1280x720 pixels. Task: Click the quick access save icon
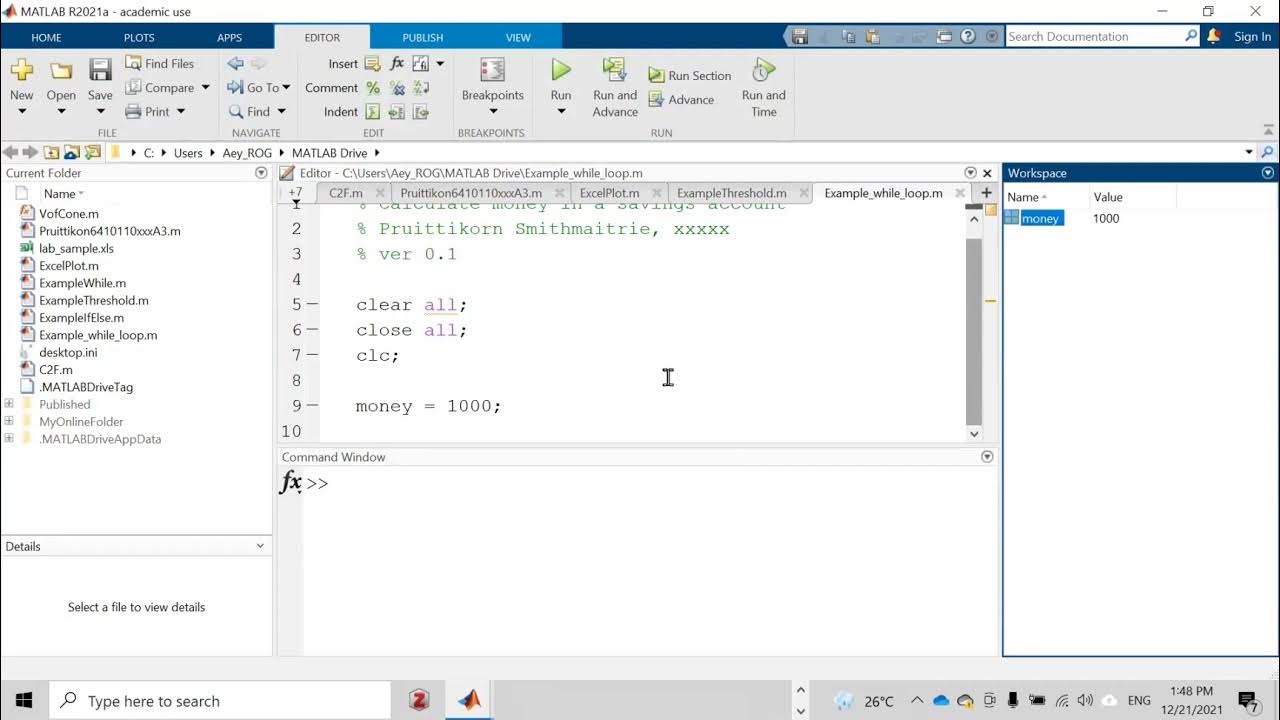799,36
